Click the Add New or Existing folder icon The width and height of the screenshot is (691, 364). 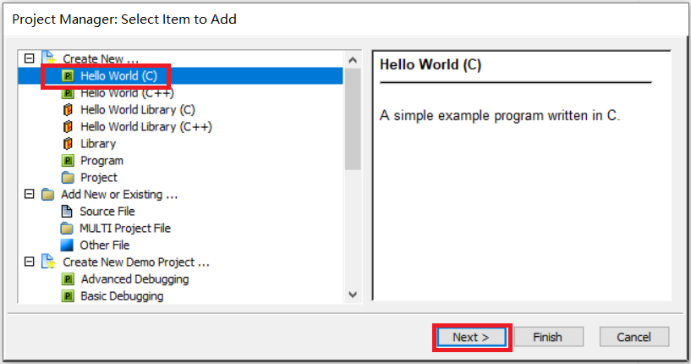(48, 194)
